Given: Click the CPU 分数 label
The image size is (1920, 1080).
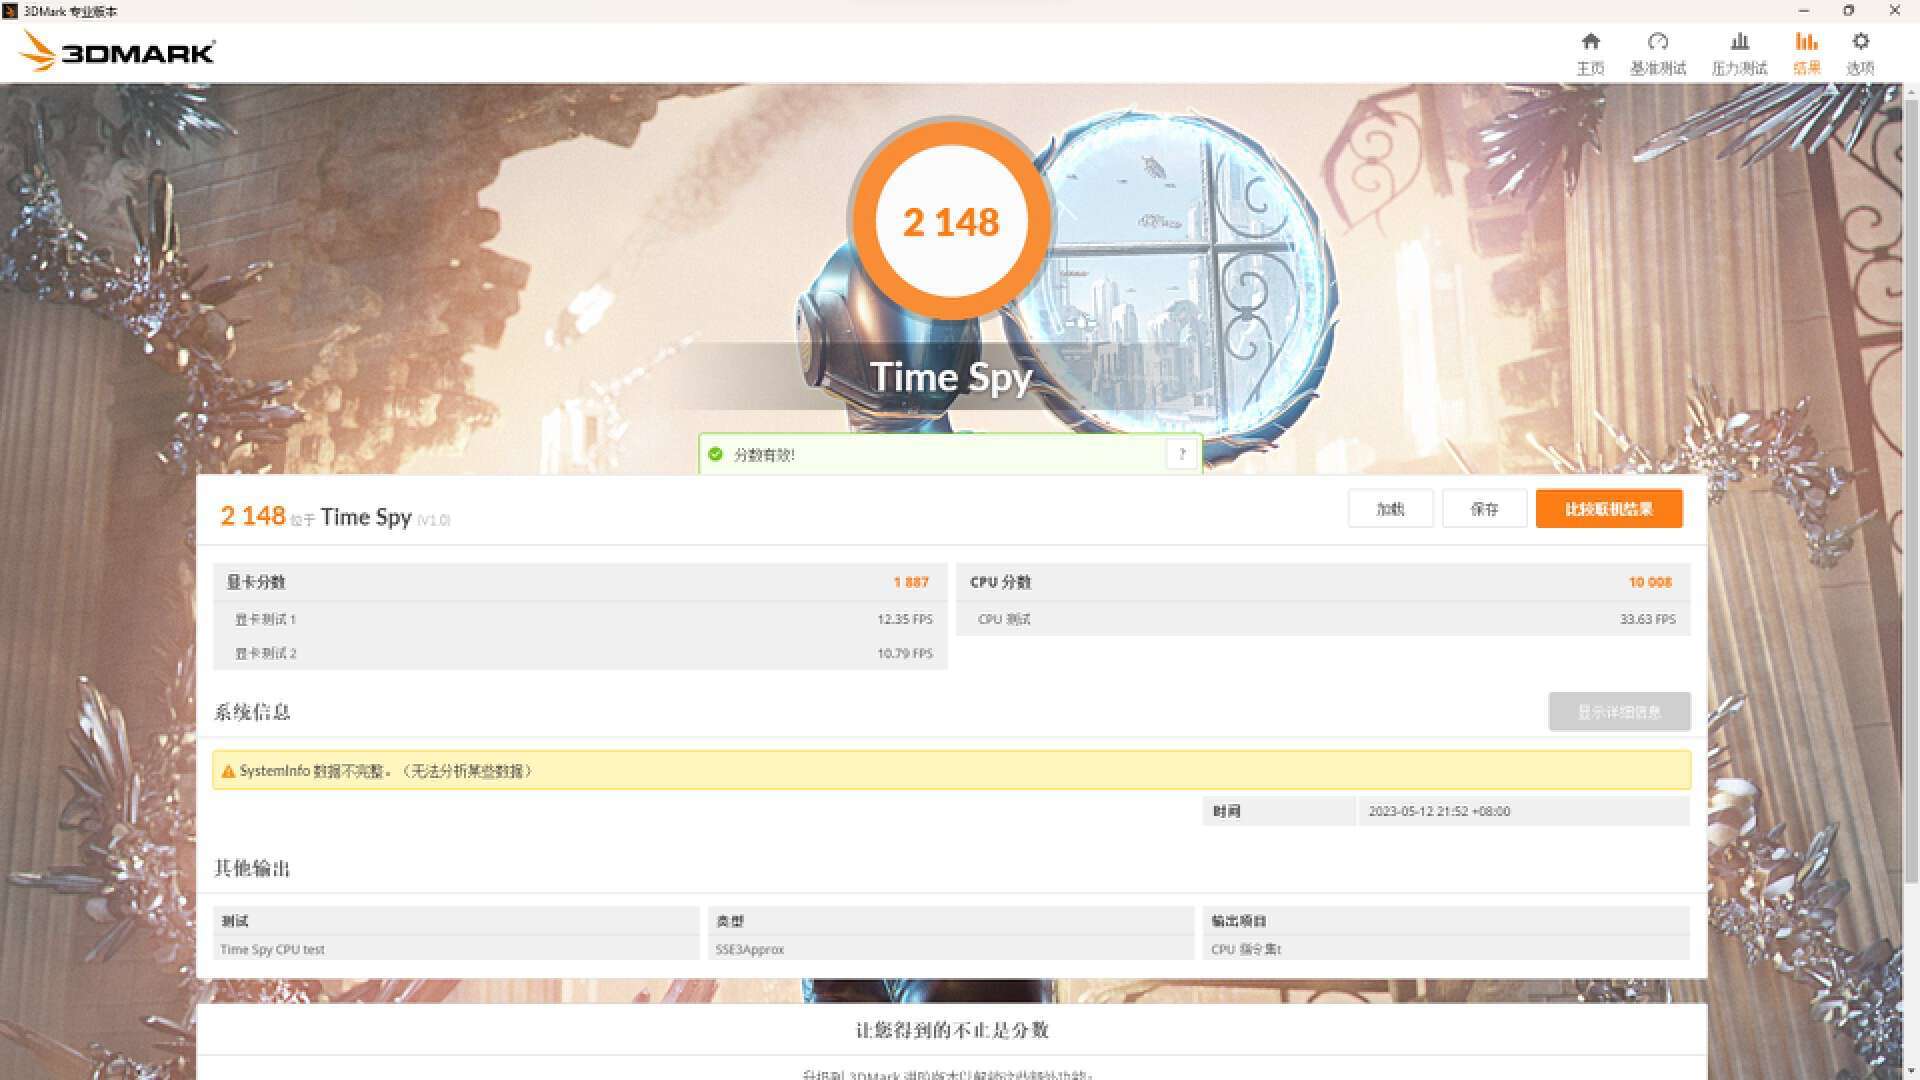Looking at the screenshot, I should click(1000, 582).
